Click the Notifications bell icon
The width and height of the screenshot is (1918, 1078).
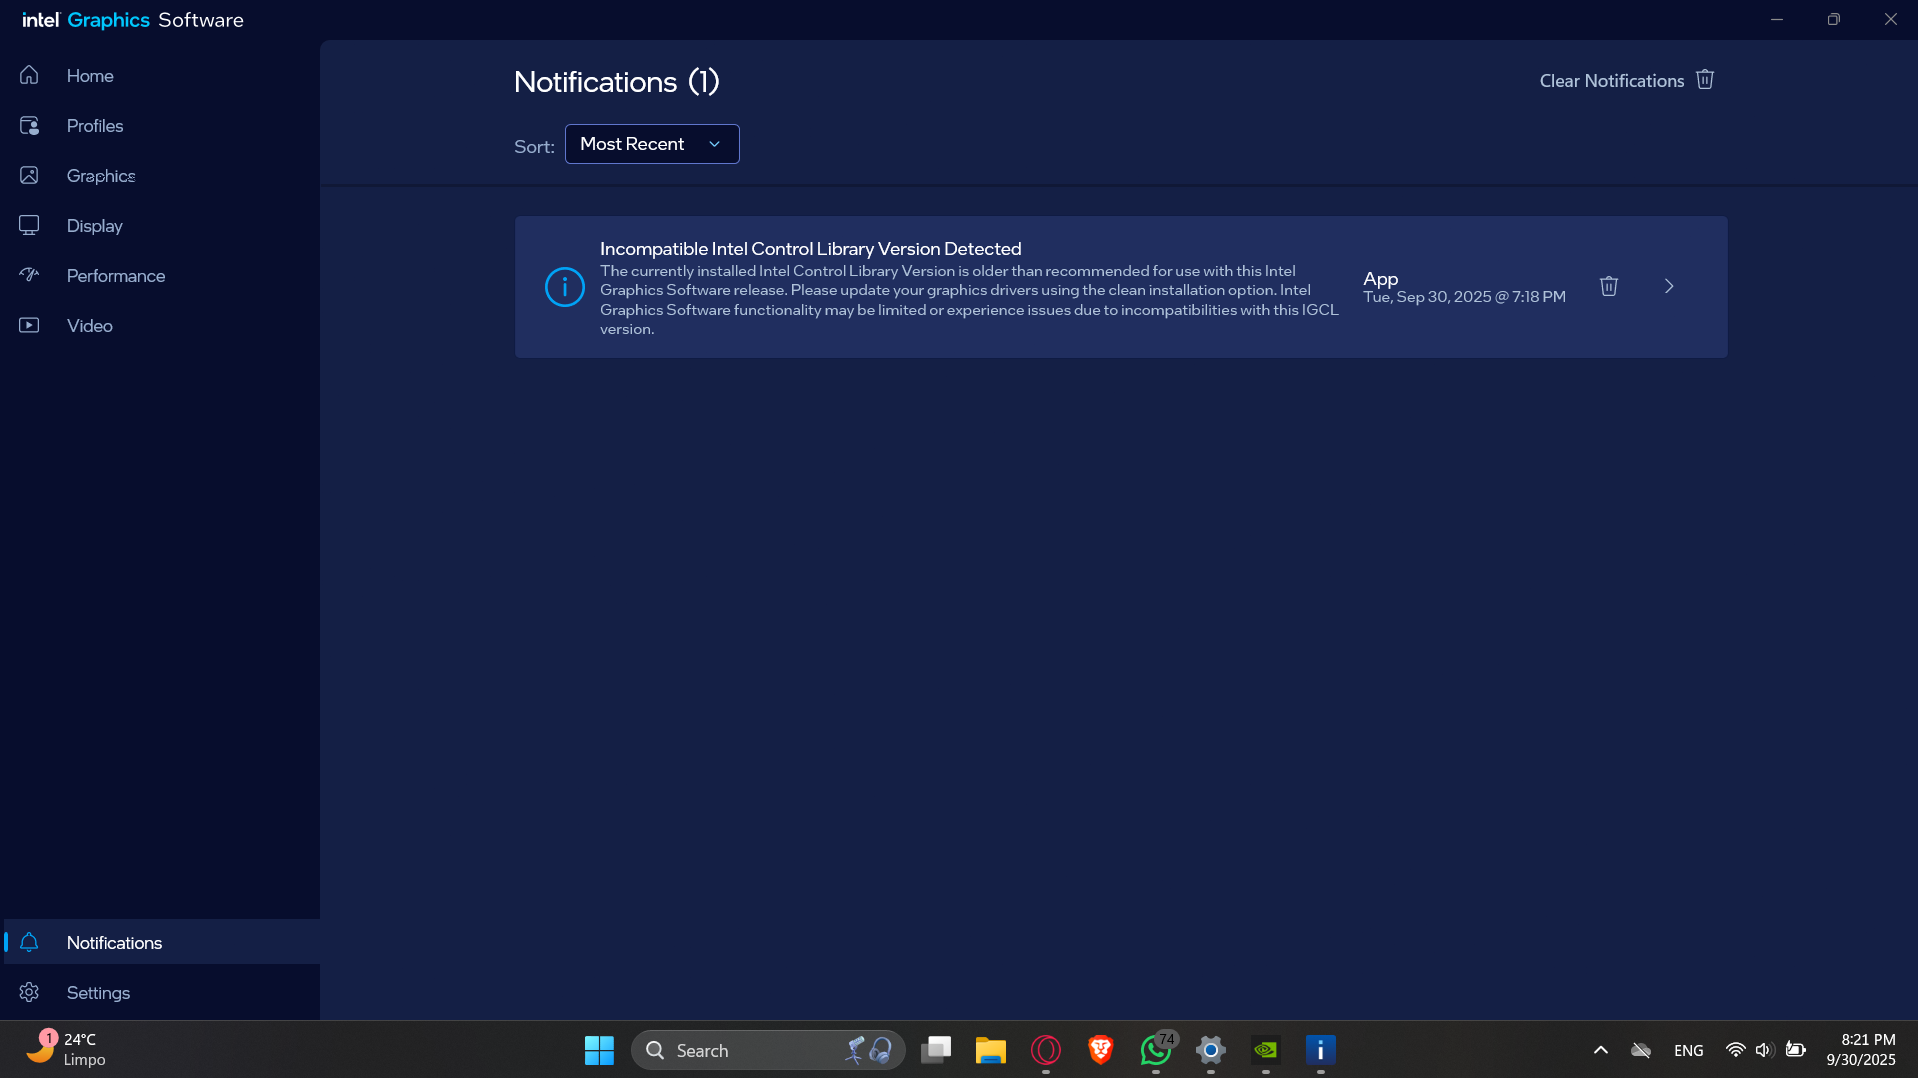[29, 942]
